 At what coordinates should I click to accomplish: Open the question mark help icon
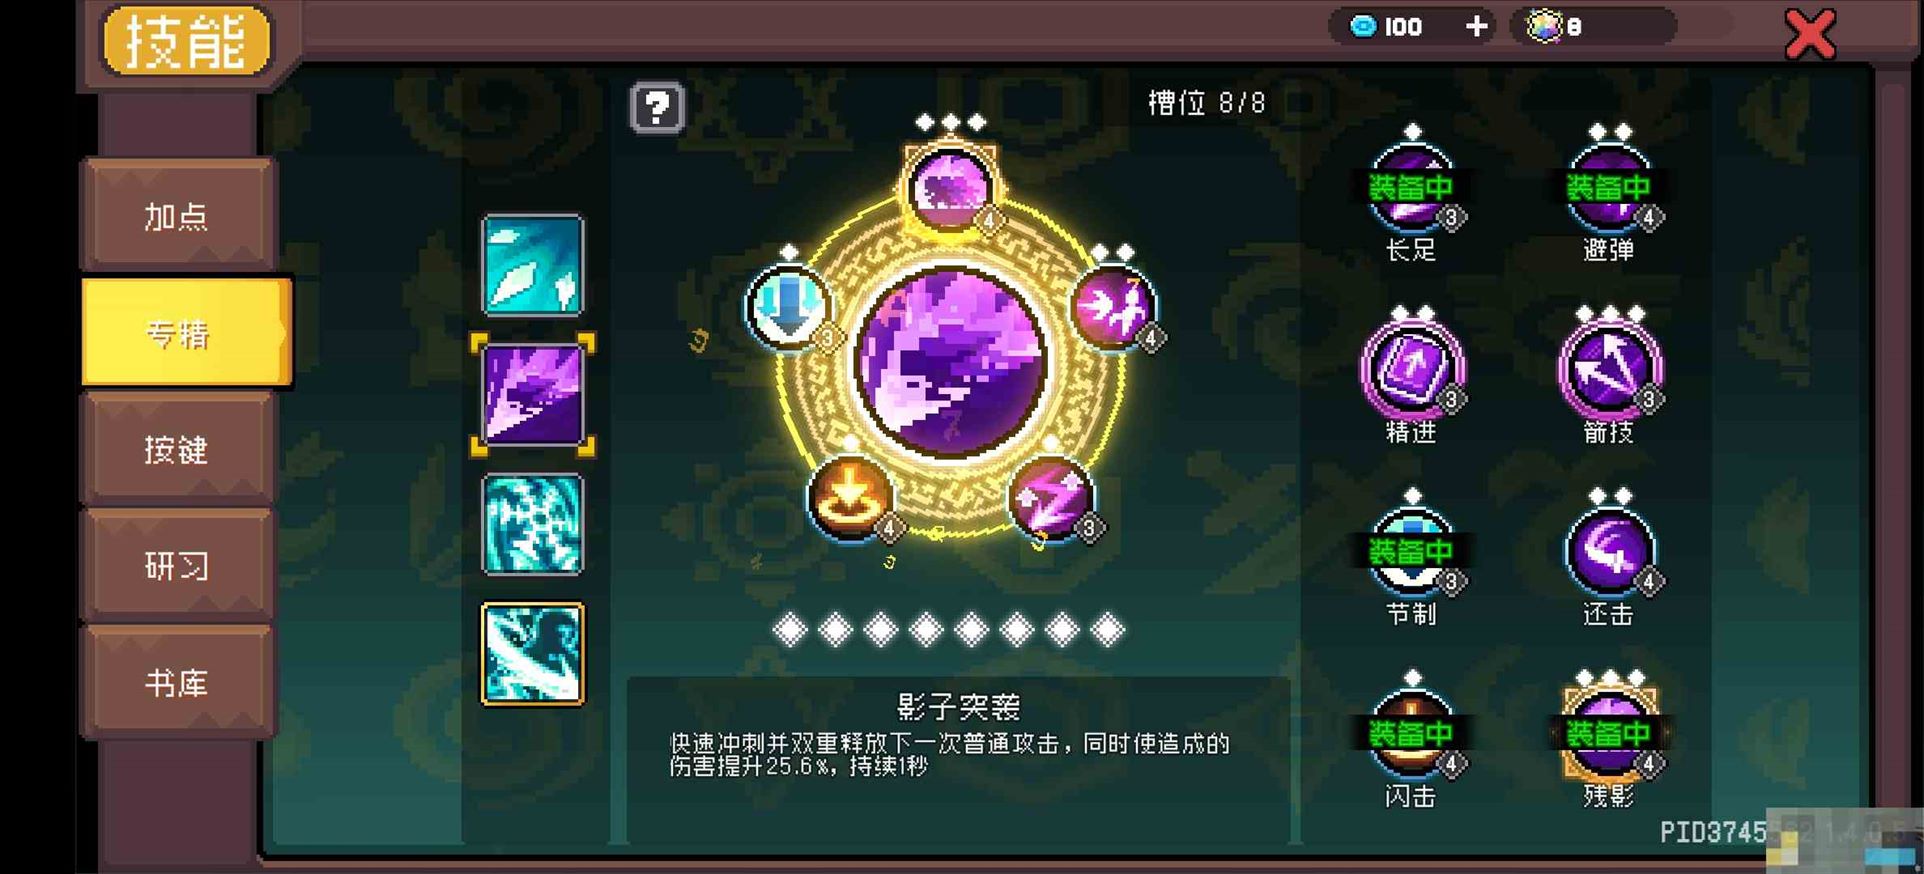(657, 107)
